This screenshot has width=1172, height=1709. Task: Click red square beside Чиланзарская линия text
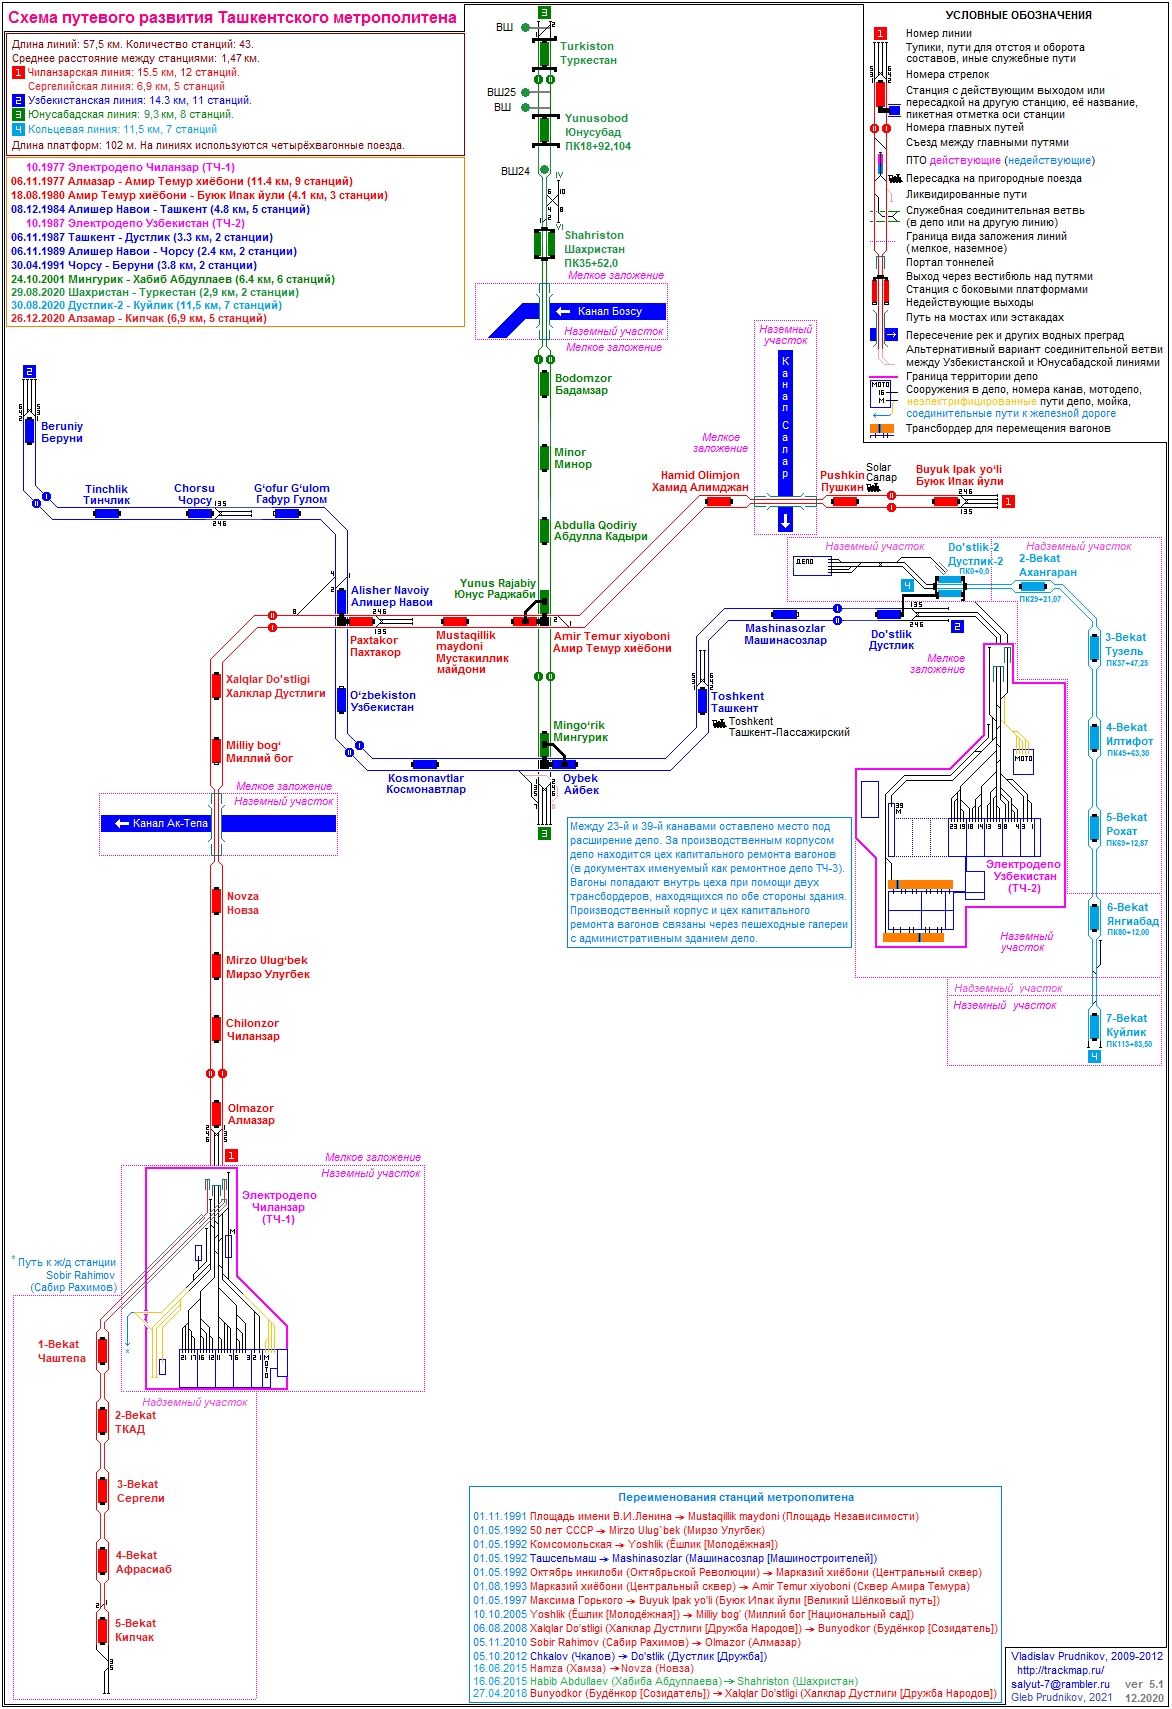click(x=18, y=73)
